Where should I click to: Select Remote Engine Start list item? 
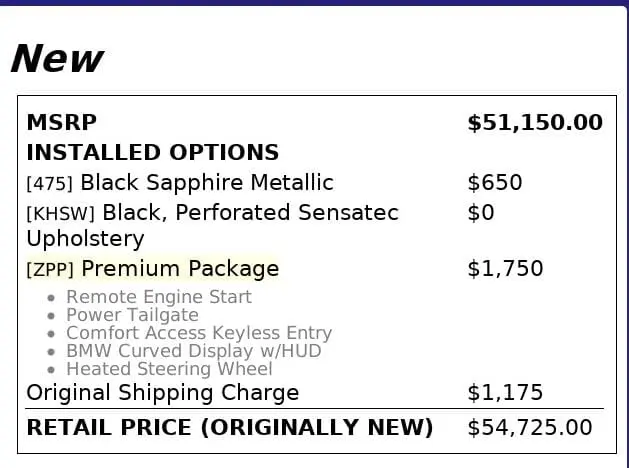[158, 297]
